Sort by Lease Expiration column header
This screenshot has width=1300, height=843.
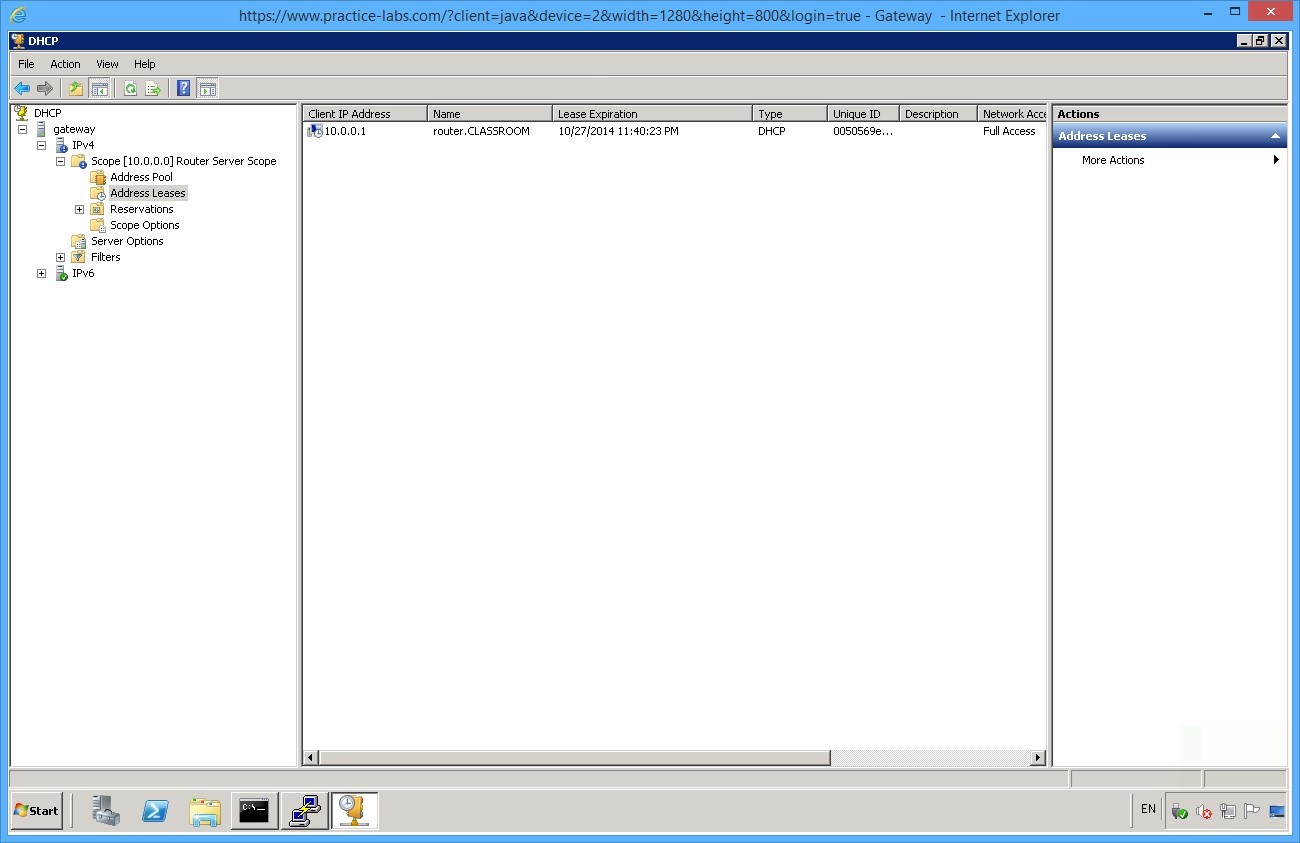650,114
